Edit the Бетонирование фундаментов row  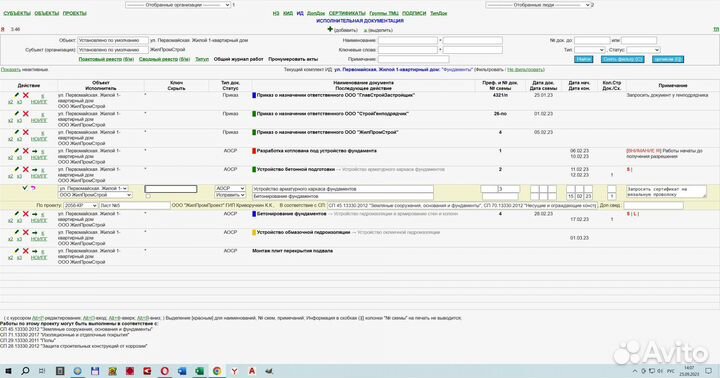click(x=17, y=214)
